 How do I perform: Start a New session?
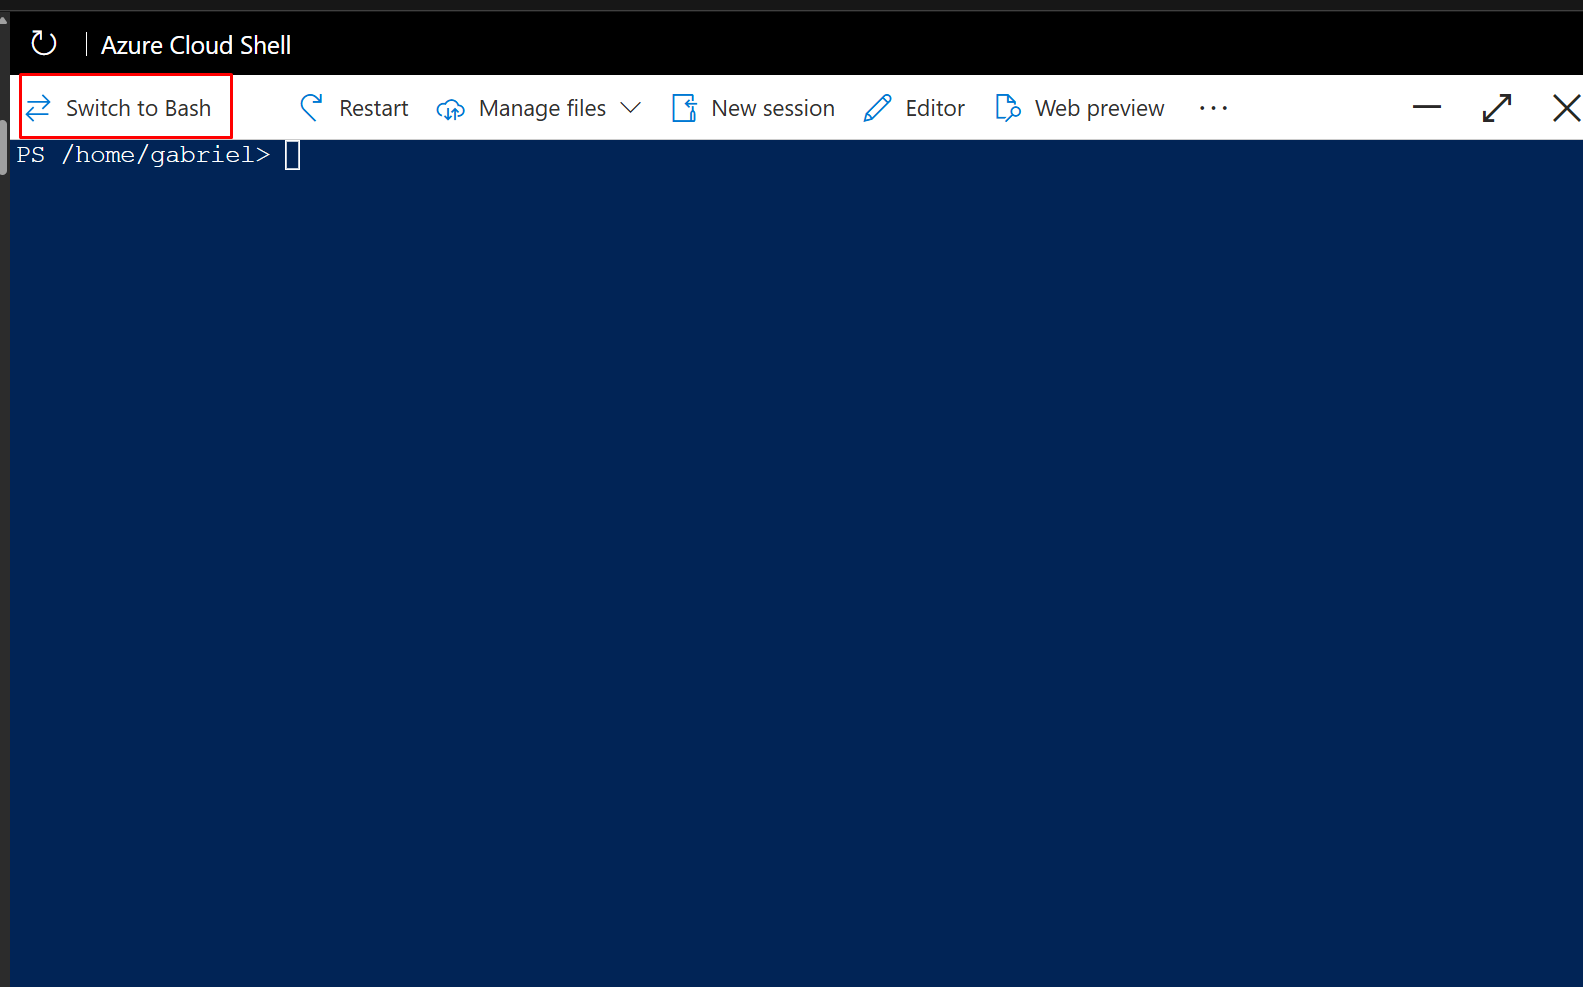[754, 108]
